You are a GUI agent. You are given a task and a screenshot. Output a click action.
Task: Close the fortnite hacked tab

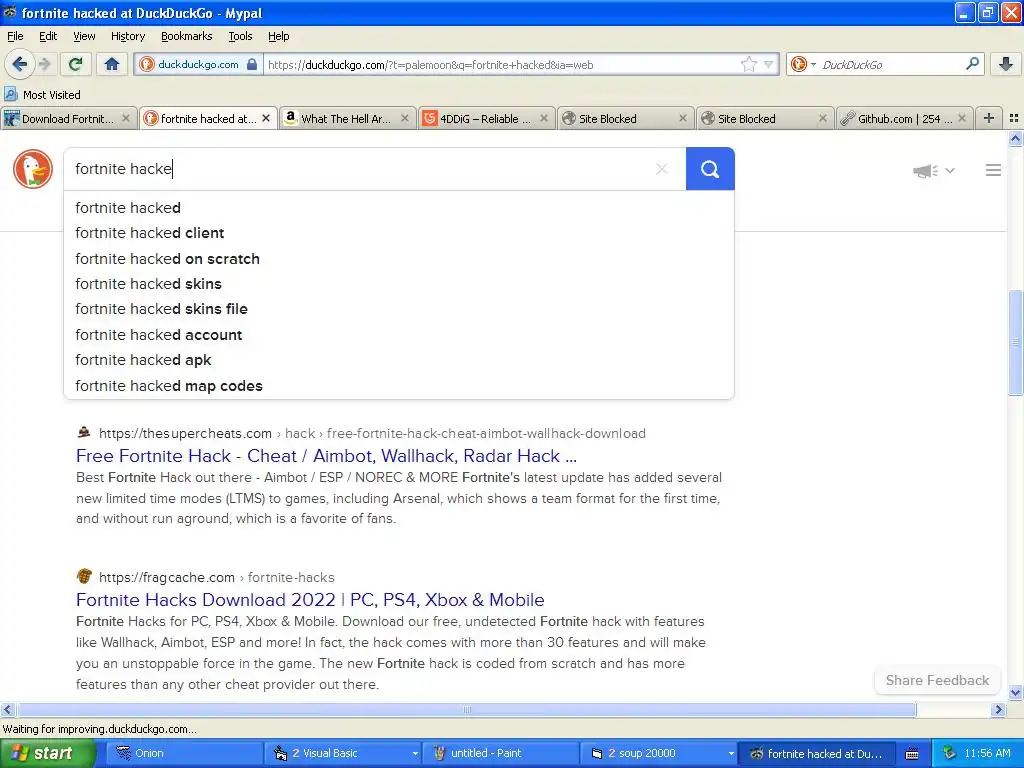pyautogui.click(x=266, y=118)
